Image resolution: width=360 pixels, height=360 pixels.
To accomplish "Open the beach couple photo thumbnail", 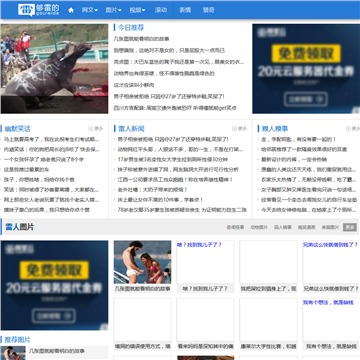I will pos(142,262).
